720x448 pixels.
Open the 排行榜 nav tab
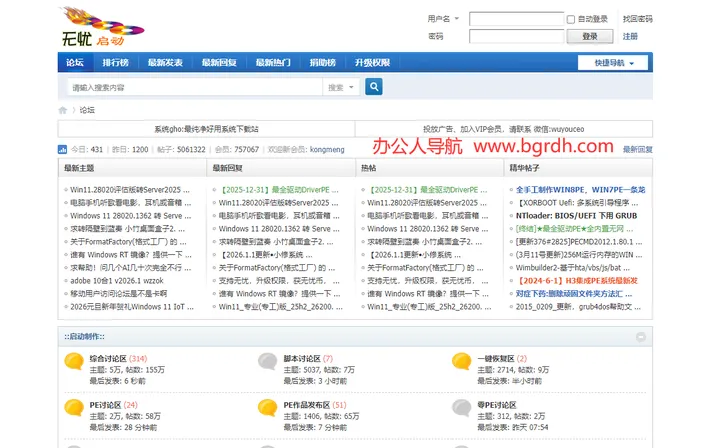(115, 62)
